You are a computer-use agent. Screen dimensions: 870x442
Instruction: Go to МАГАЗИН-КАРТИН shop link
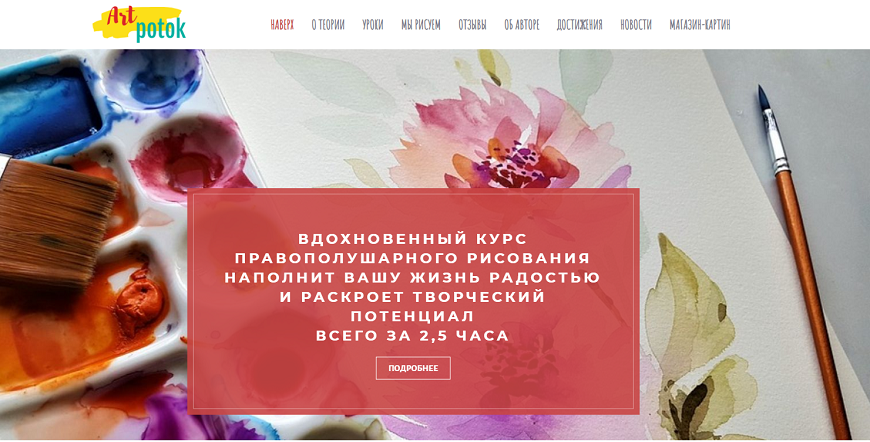[700, 25]
